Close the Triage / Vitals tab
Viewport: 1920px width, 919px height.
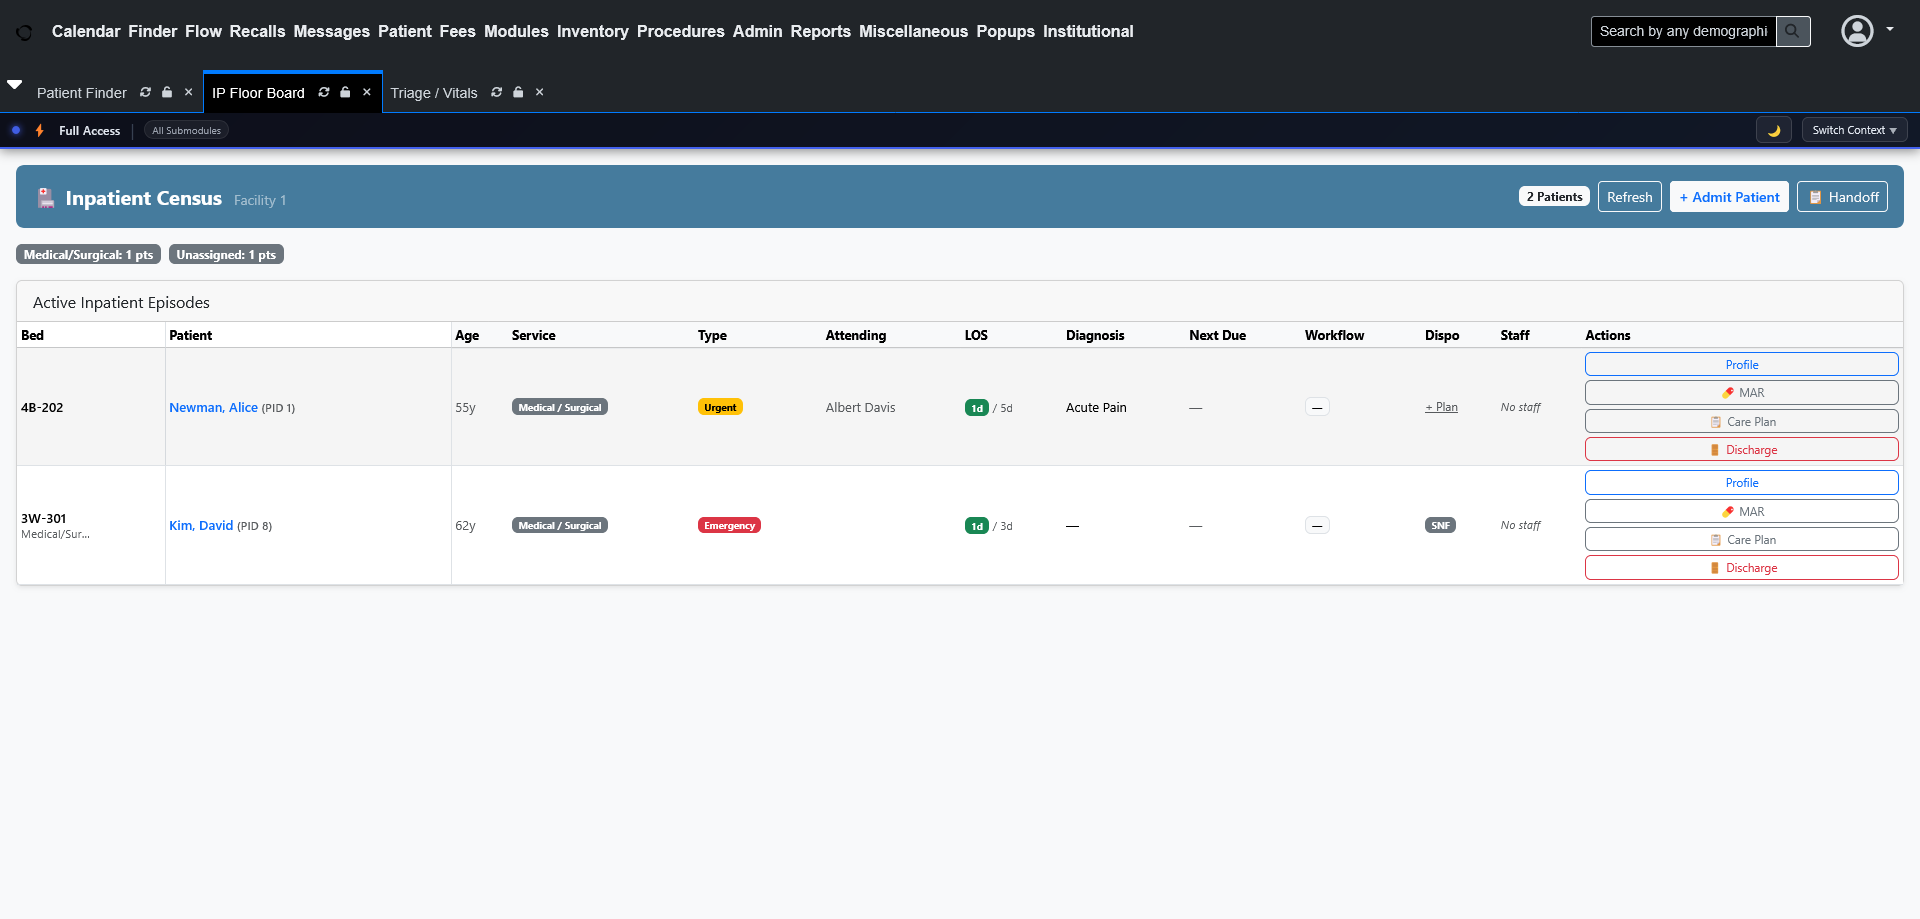click(x=540, y=92)
